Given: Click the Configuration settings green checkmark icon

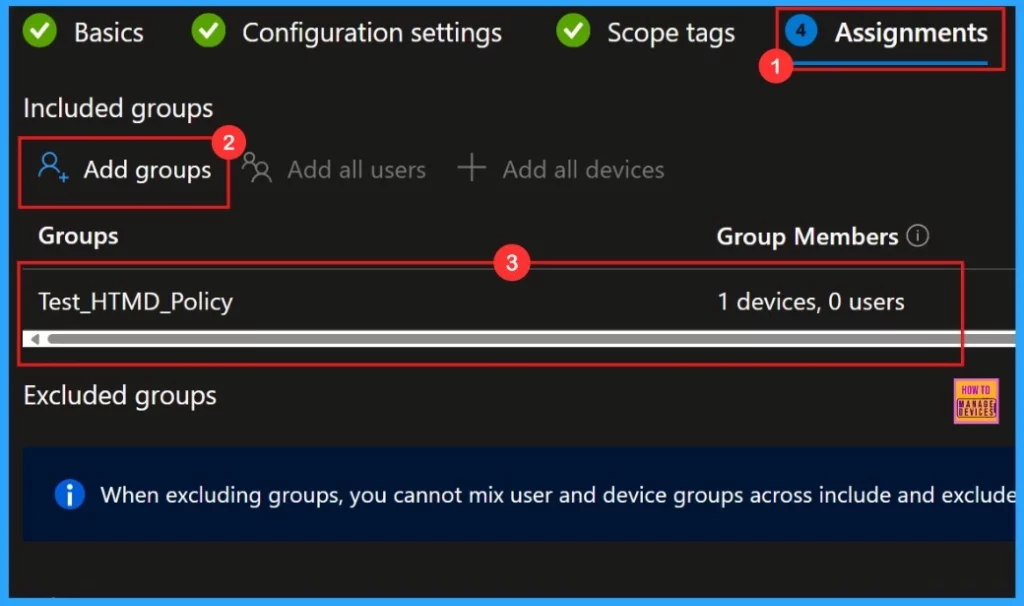Looking at the screenshot, I should (208, 31).
